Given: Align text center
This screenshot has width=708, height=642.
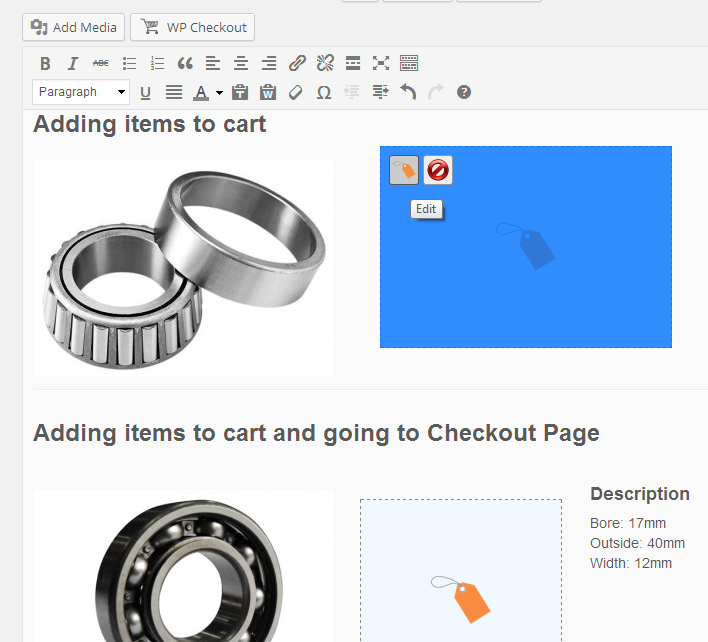Looking at the screenshot, I should [241, 63].
